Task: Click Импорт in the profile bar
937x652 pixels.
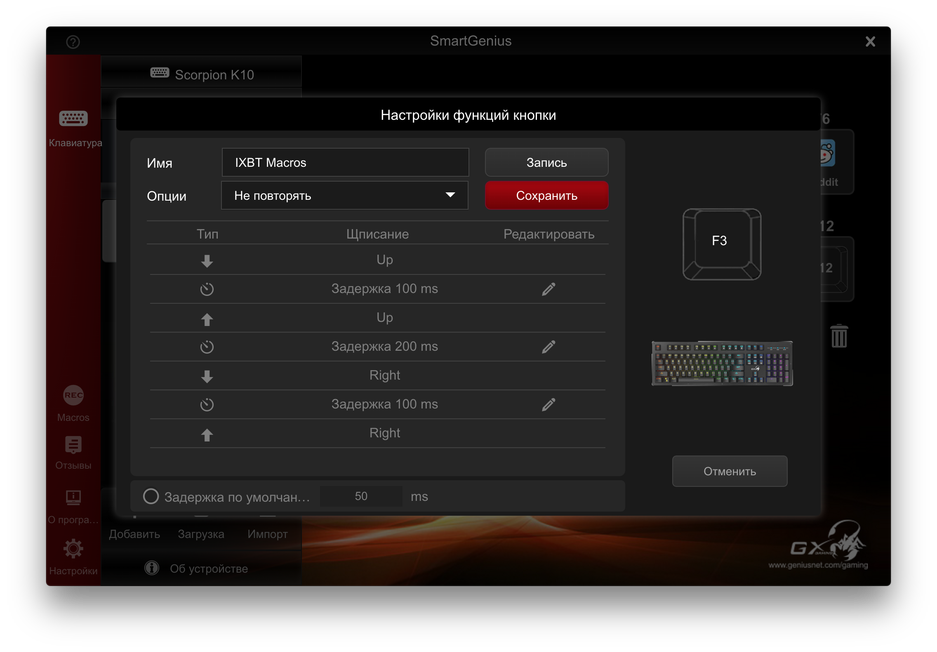Action: (267, 534)
